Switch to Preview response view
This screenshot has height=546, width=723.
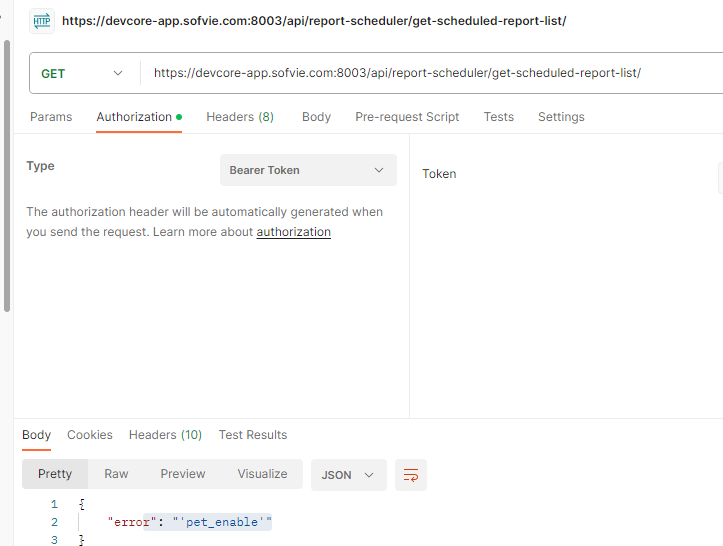click(x=183, y=474)
